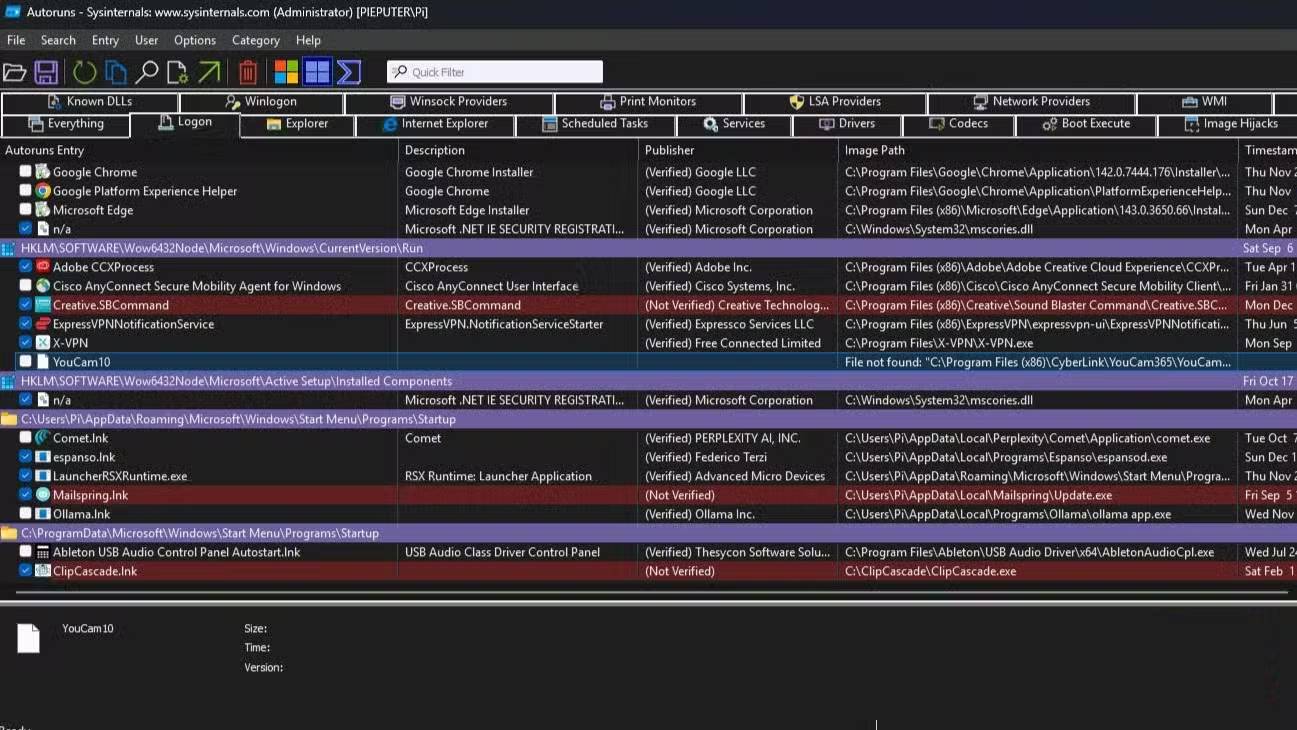Open the Options menu
The width and height of the screenshot is (1297, 730).
pos(194,40)
